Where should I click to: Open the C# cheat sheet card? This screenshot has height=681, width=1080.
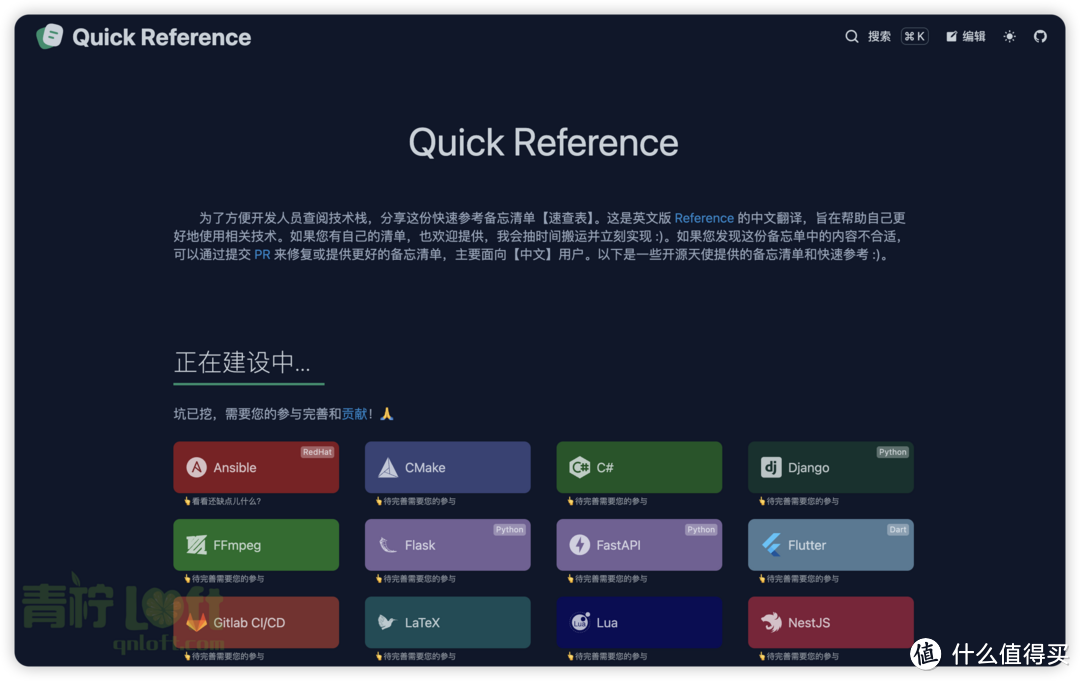tap(639, 468)
